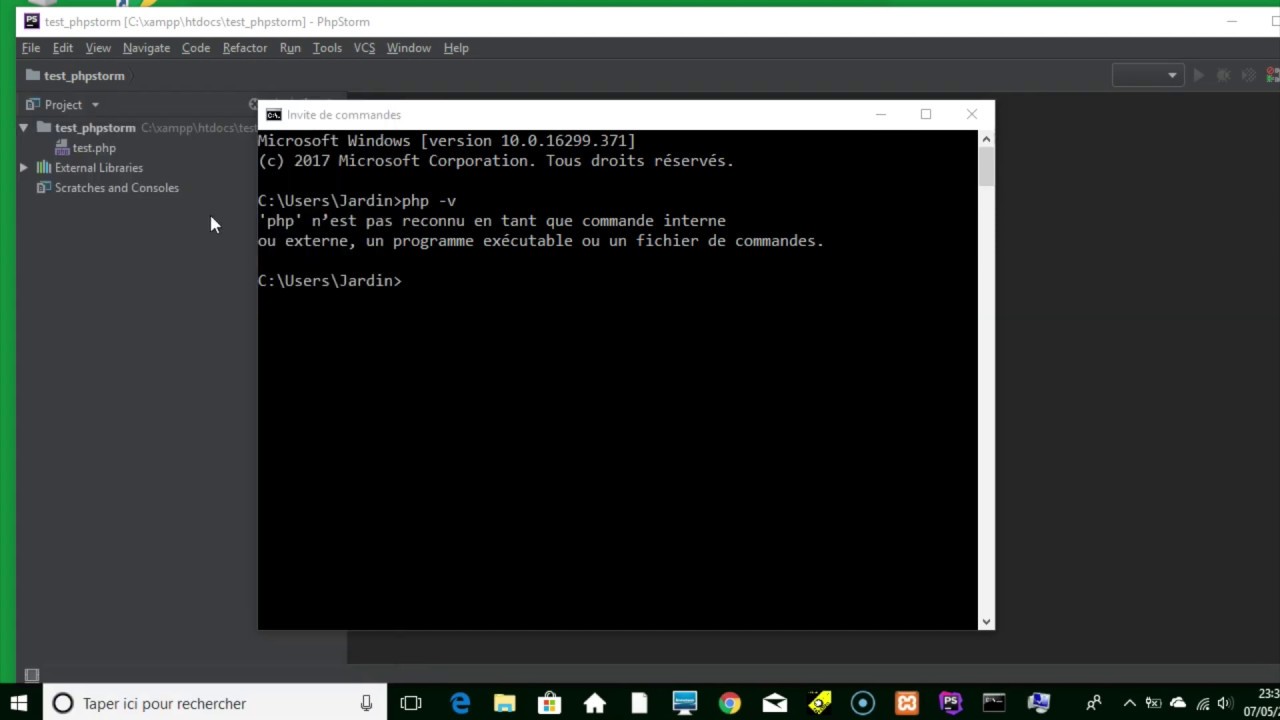1280x720 pixels.
Task: Open the Run menu
Action: pyautogui.click(x=290, y=48)
